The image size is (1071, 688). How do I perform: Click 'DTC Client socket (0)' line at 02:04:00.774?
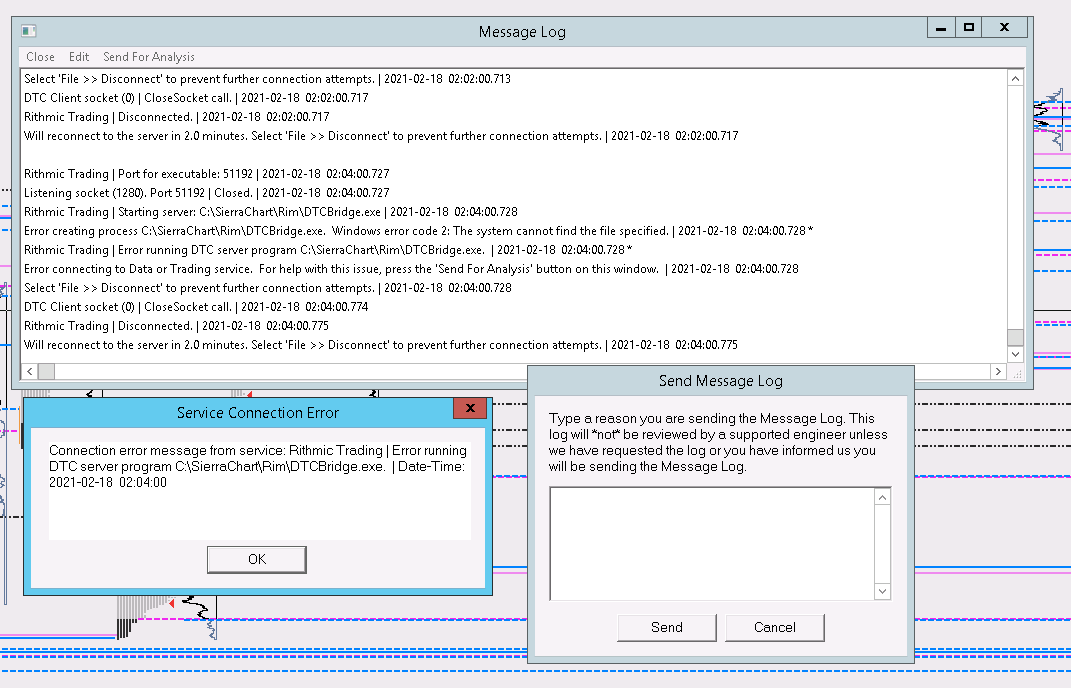pyautogui.click(x=196, y=307)
